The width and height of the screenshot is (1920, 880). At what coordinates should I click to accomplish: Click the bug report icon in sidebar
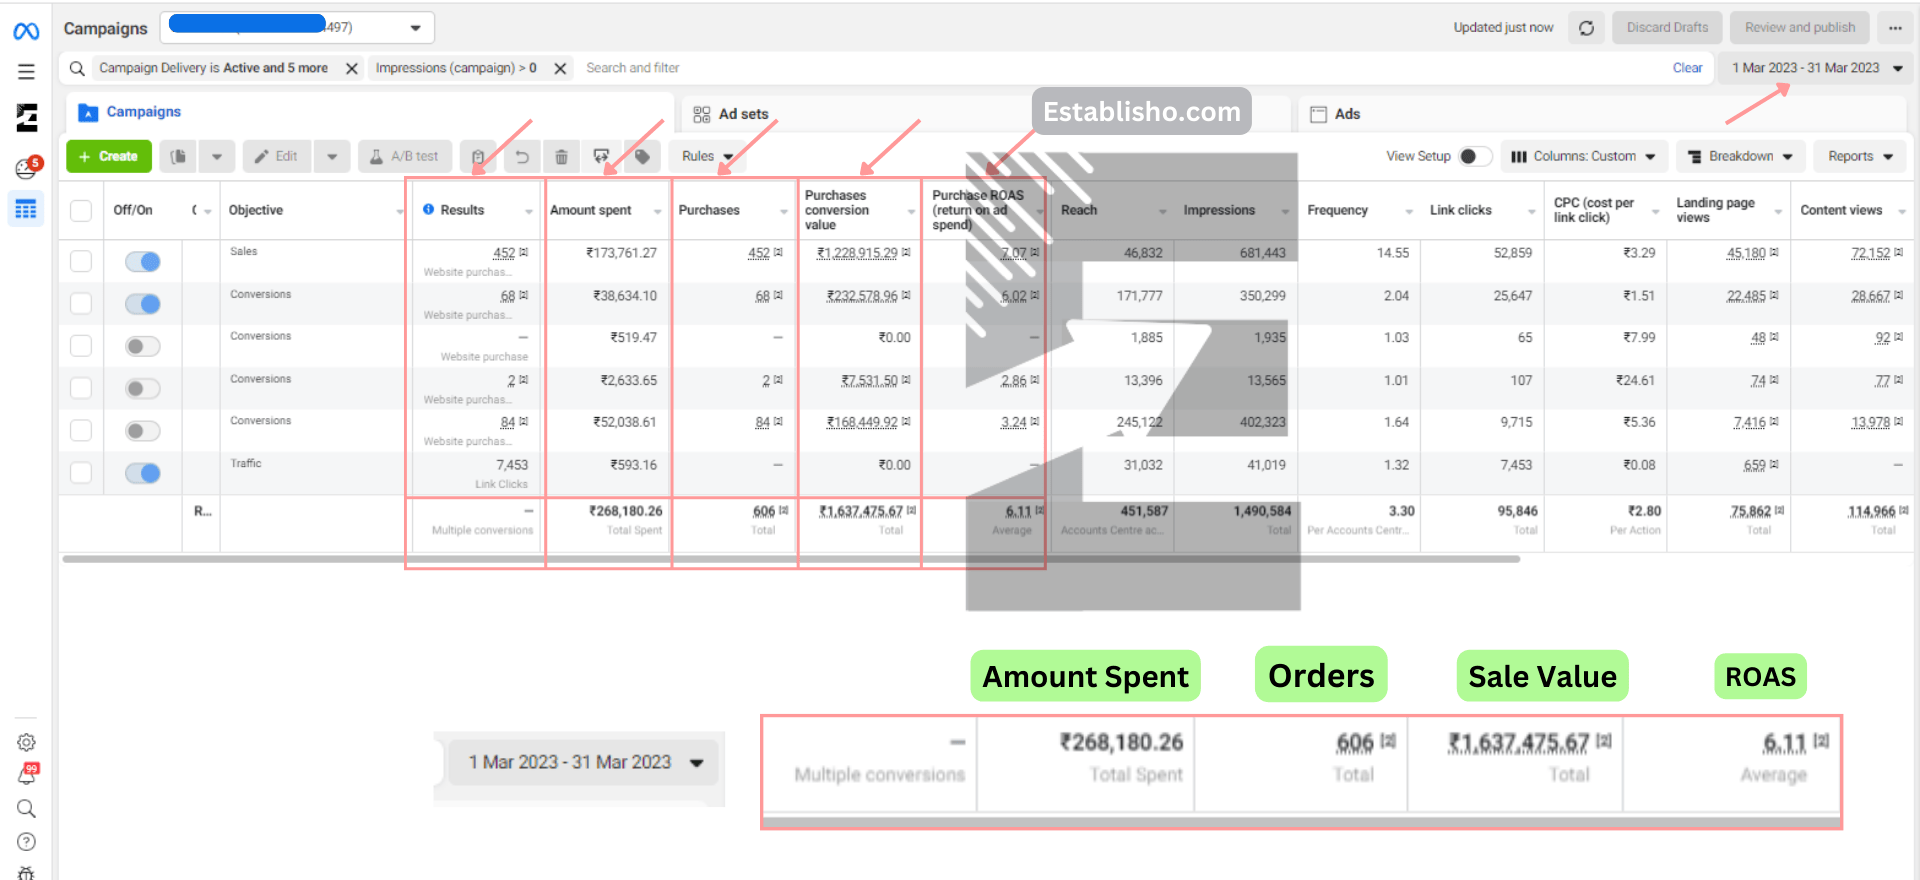[x=27, y=872]
